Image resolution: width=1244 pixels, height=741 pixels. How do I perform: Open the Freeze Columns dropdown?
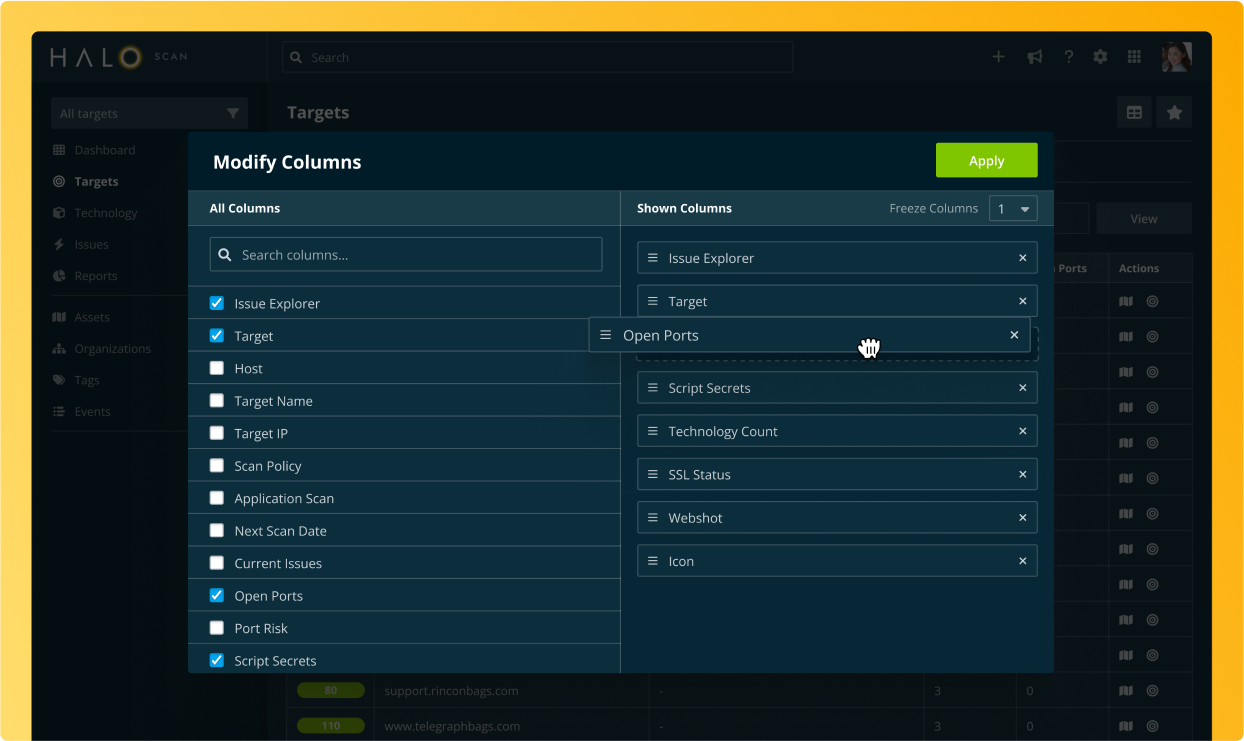pos(1013,208)
